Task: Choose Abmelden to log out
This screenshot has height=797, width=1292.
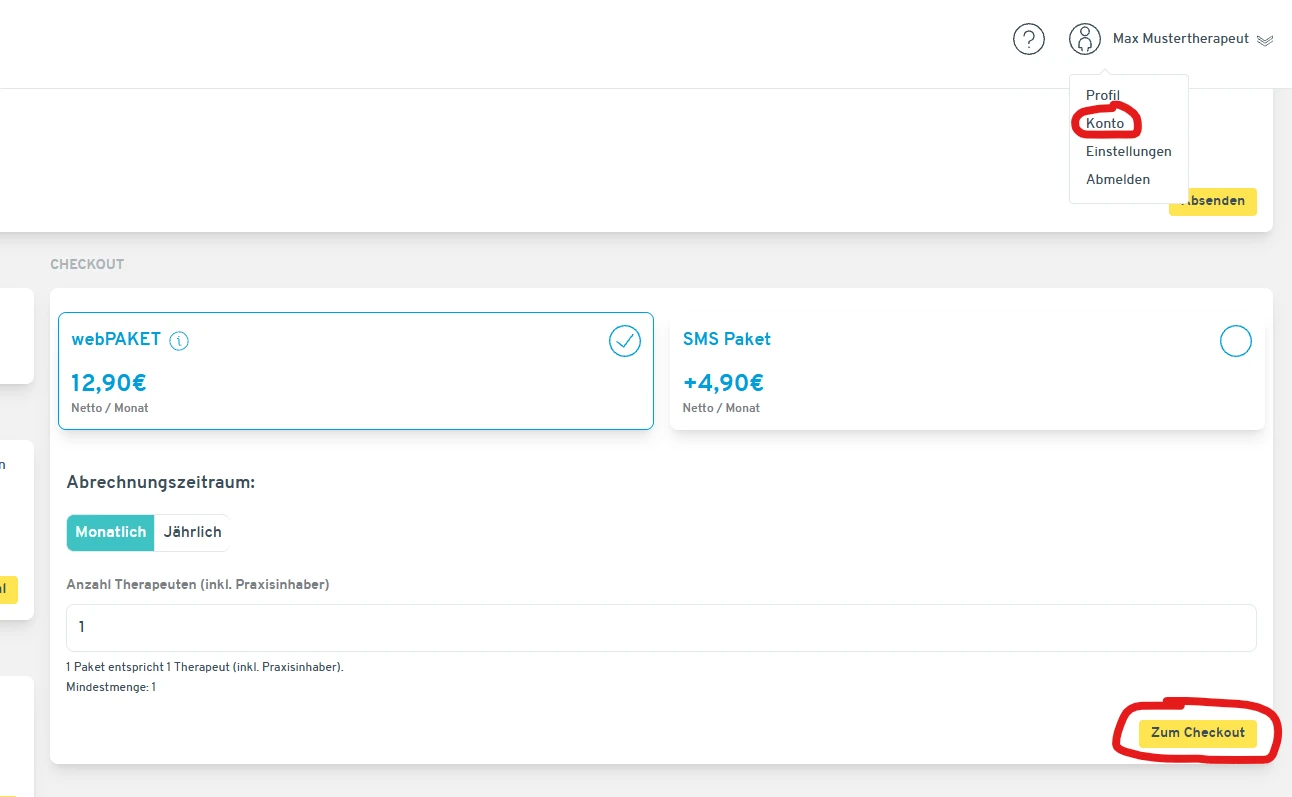Action: [1118, 179]
